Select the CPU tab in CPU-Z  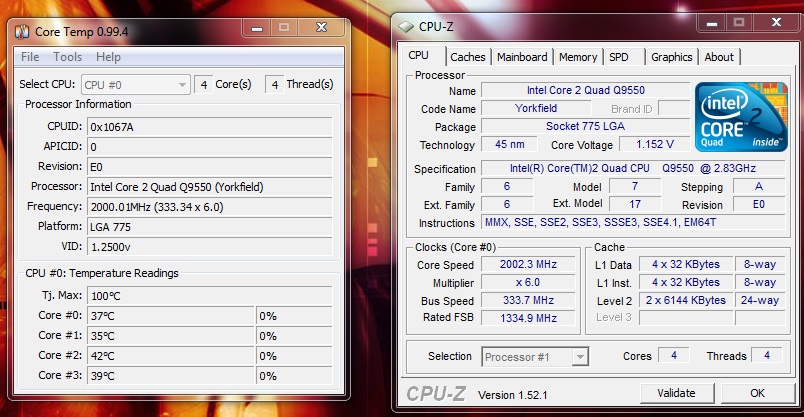point(421,55)
